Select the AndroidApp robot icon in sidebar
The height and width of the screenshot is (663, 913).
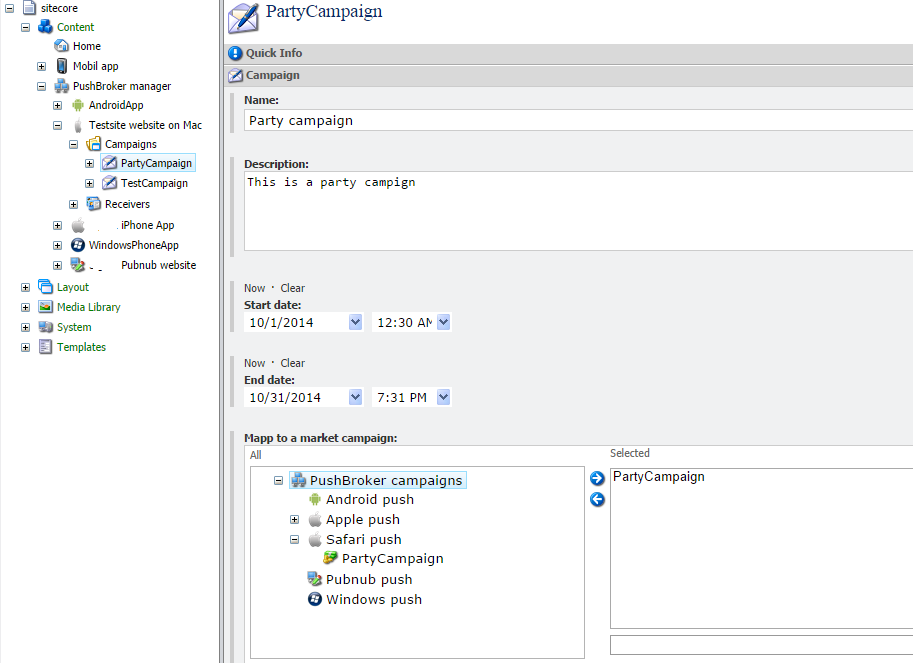point(77,105)
